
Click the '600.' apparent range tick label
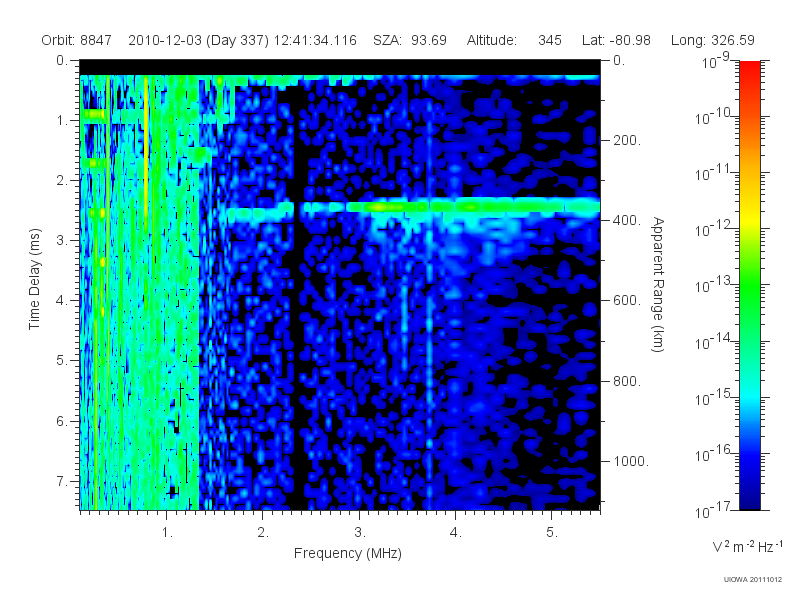pos(627,301)
